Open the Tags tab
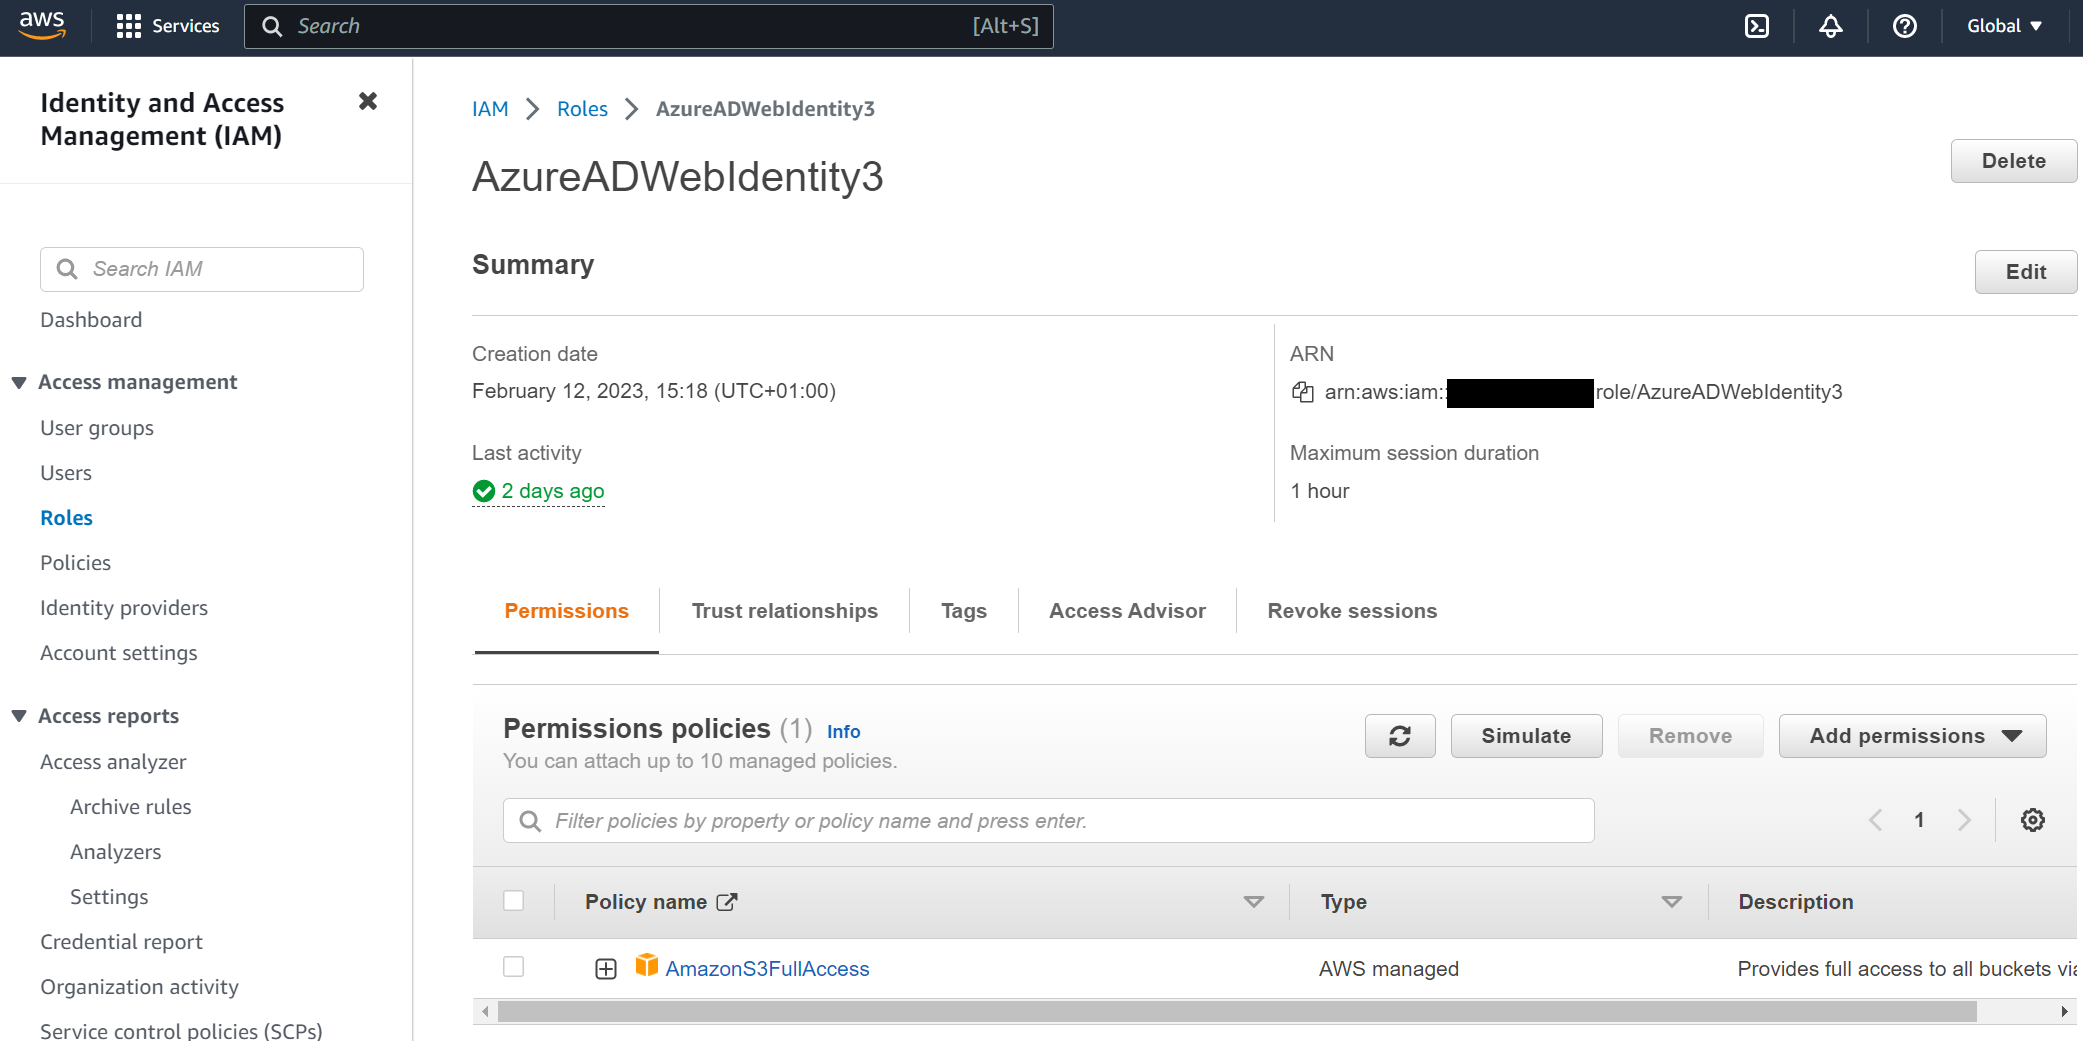 point(964,611)
